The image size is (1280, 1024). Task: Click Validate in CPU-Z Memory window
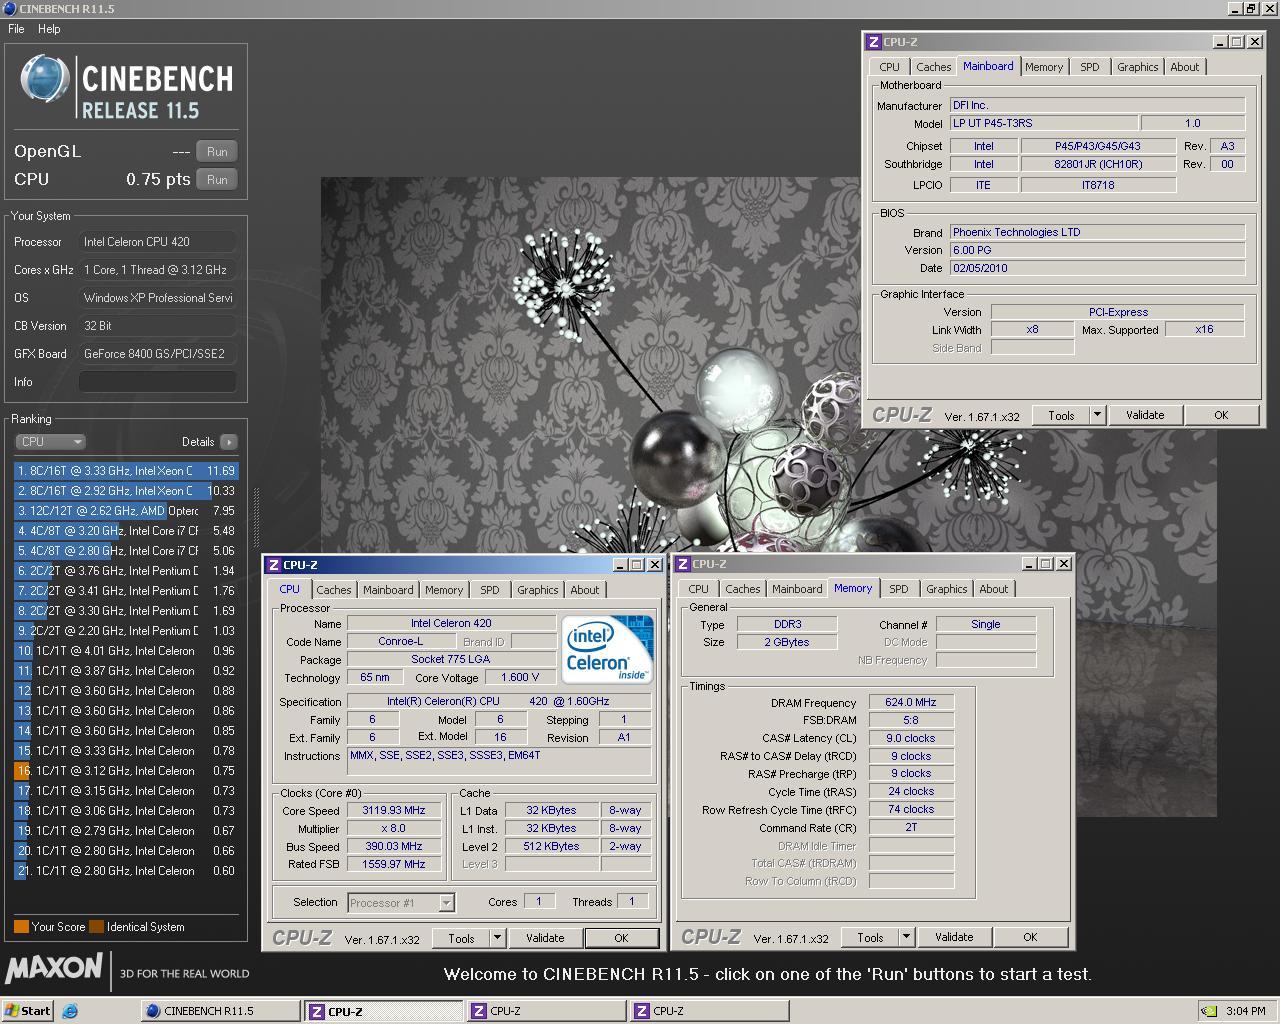(953, 937)
